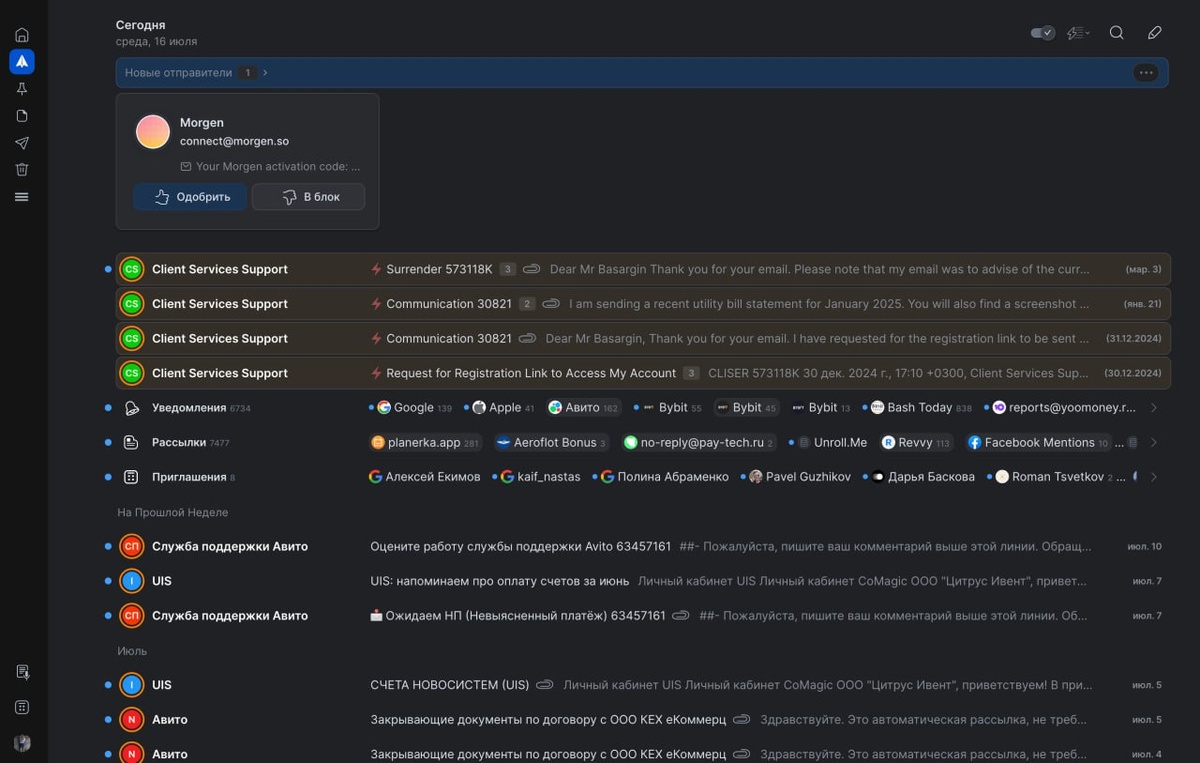This screenshot has width=1200, height=763.
Task: Open invitation from Дарья Баскова
Action: pyautogui.click(x=922, y=477)
